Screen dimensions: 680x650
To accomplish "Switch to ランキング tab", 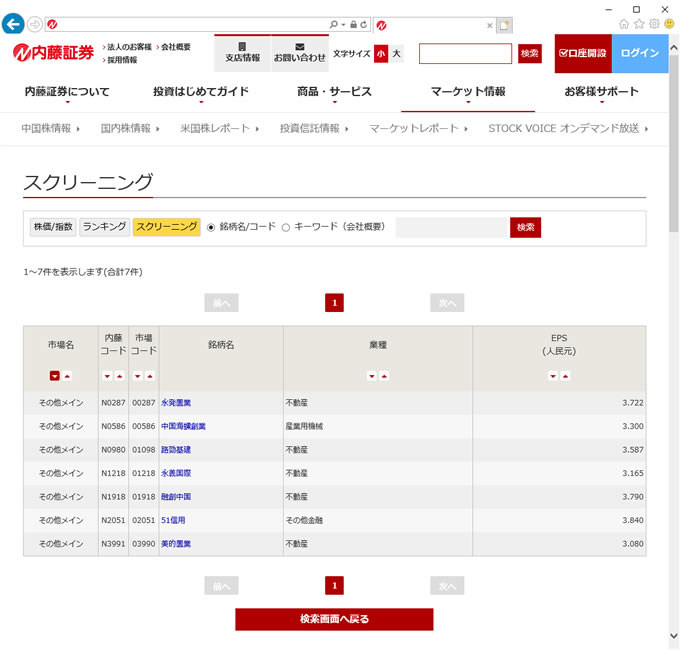I will tap(105, 227).
